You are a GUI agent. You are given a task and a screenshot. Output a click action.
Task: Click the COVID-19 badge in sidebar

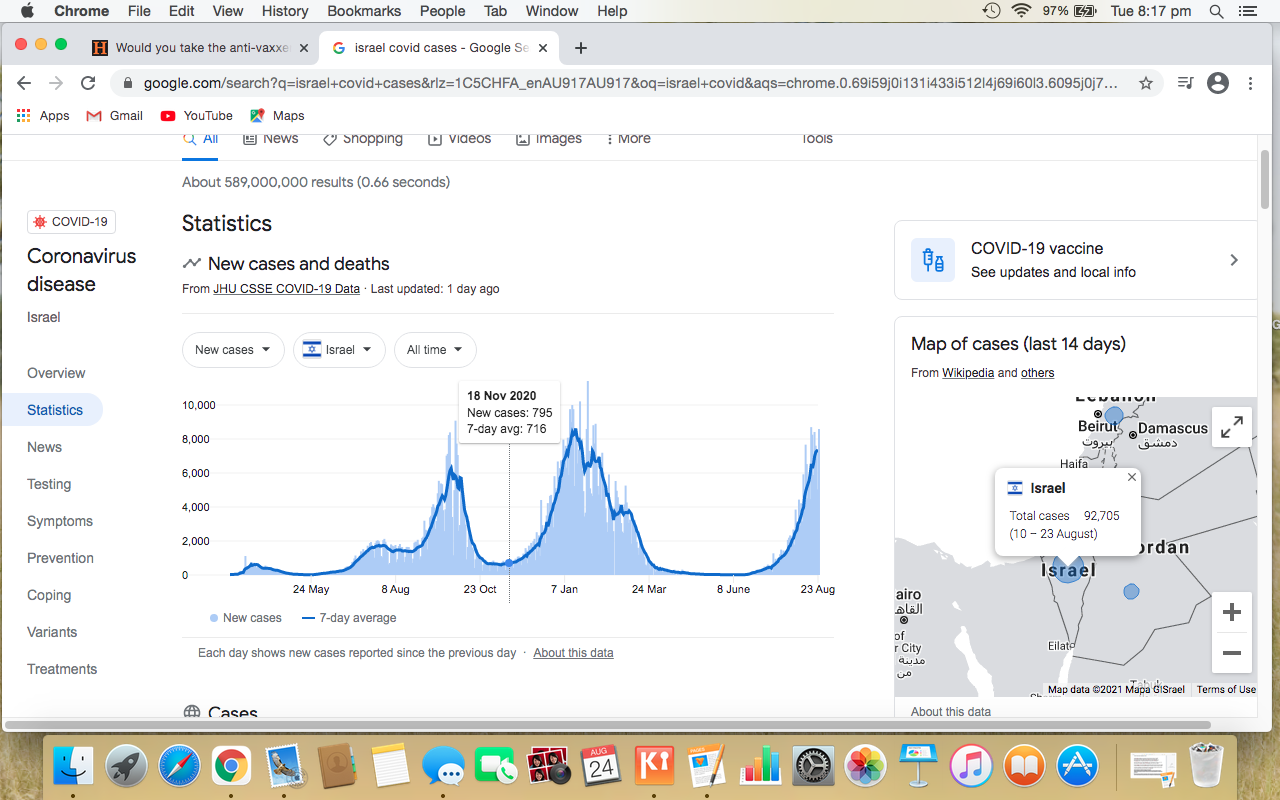point(71,222)
